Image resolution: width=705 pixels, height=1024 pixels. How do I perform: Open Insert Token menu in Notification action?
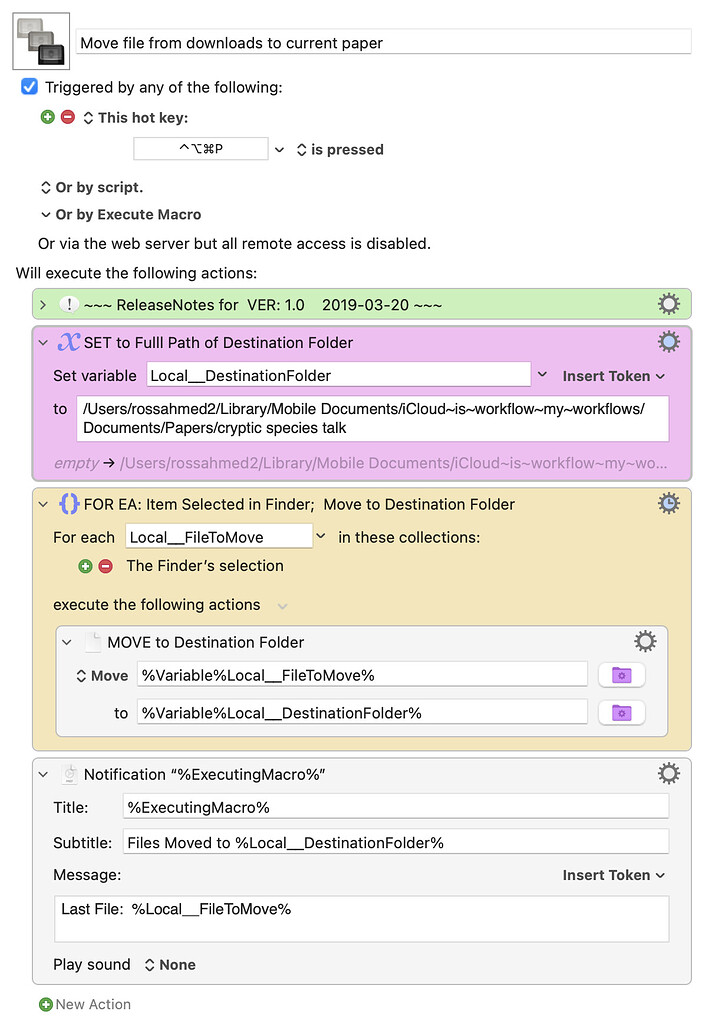[613, 875]
